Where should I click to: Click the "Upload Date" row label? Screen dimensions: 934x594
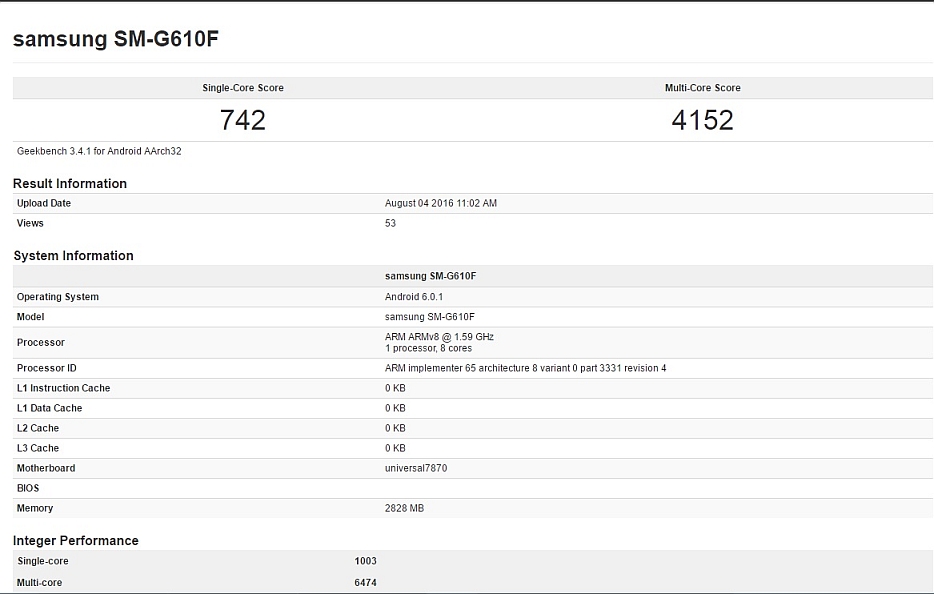coord(43,203)
